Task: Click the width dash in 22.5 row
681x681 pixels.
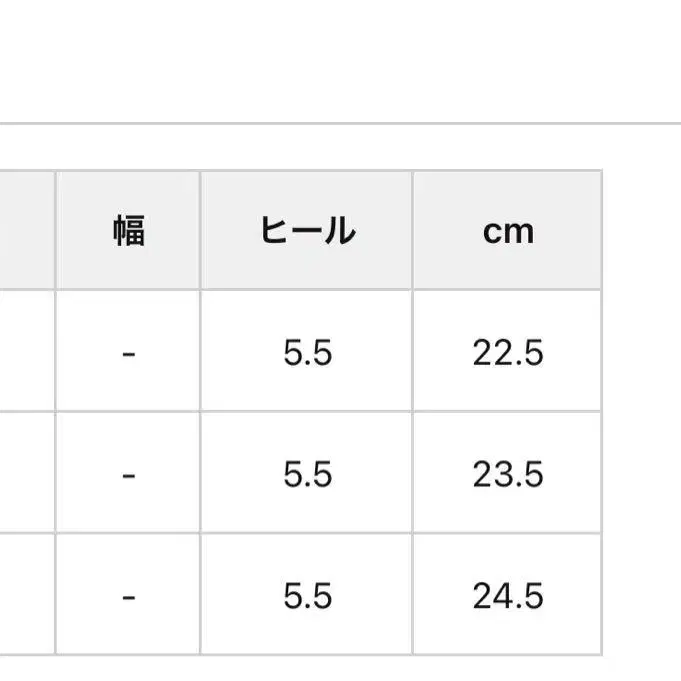Action: pyautogui.click(x=128, y=352)
